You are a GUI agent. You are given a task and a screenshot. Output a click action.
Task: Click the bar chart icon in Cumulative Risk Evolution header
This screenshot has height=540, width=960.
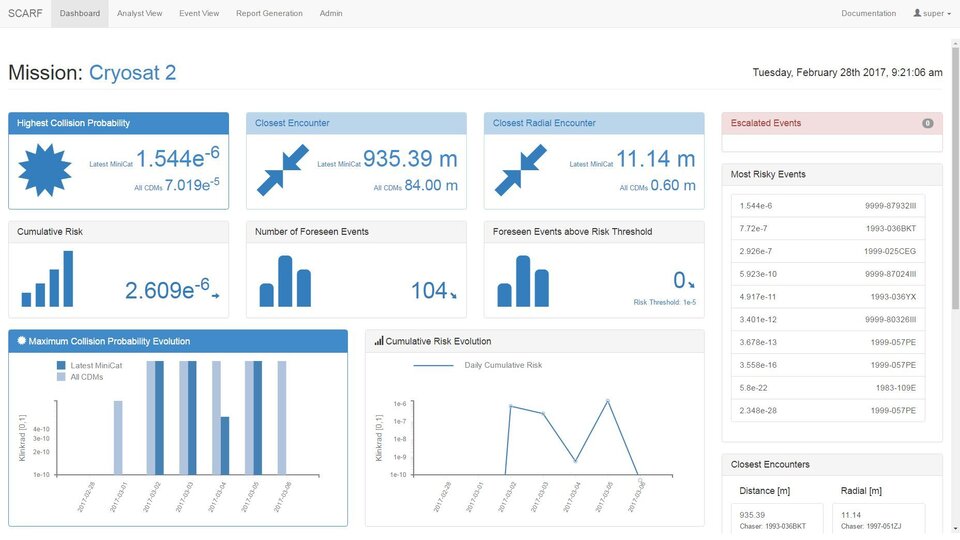click(379, 341)
